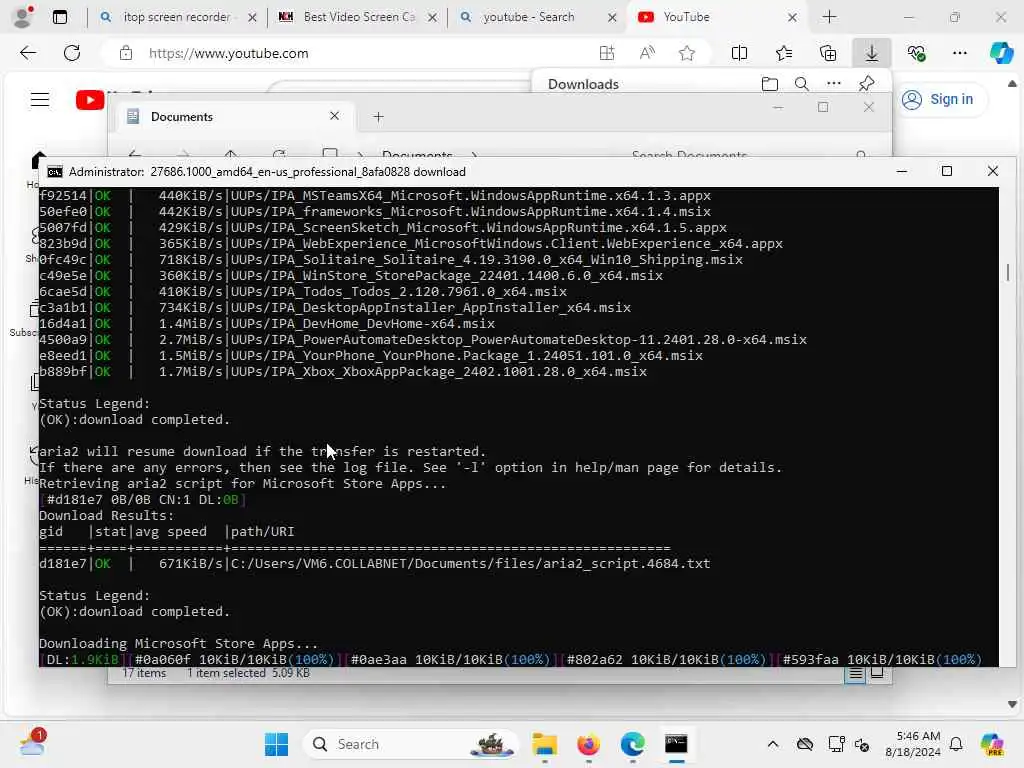1024x768 pixels.
Task: Click the Edge profile avatar icon
Action: click(22, 17)
